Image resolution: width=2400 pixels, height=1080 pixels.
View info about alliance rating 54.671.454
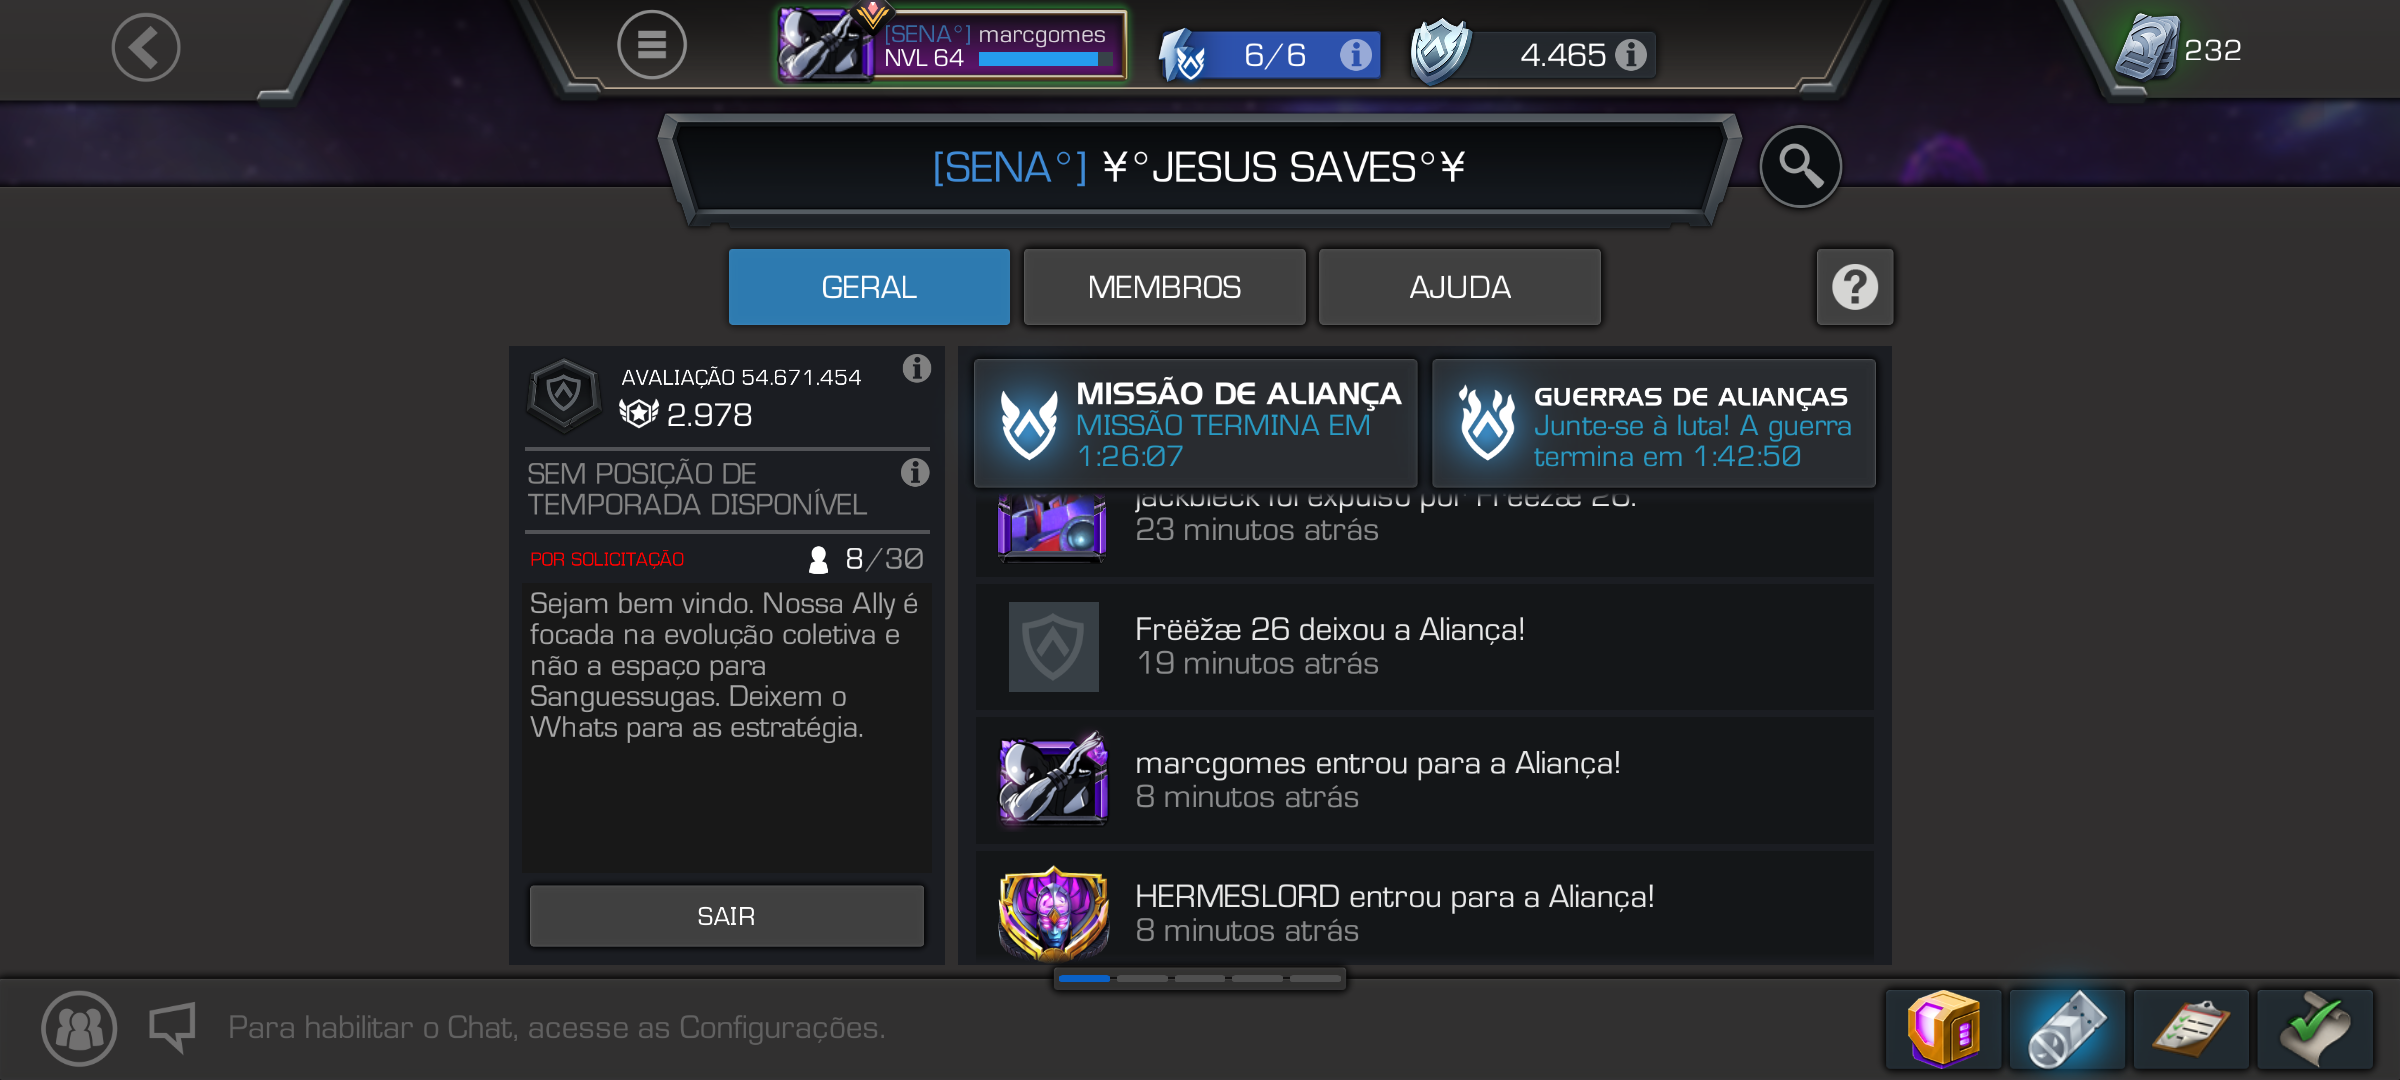[916, 368]
